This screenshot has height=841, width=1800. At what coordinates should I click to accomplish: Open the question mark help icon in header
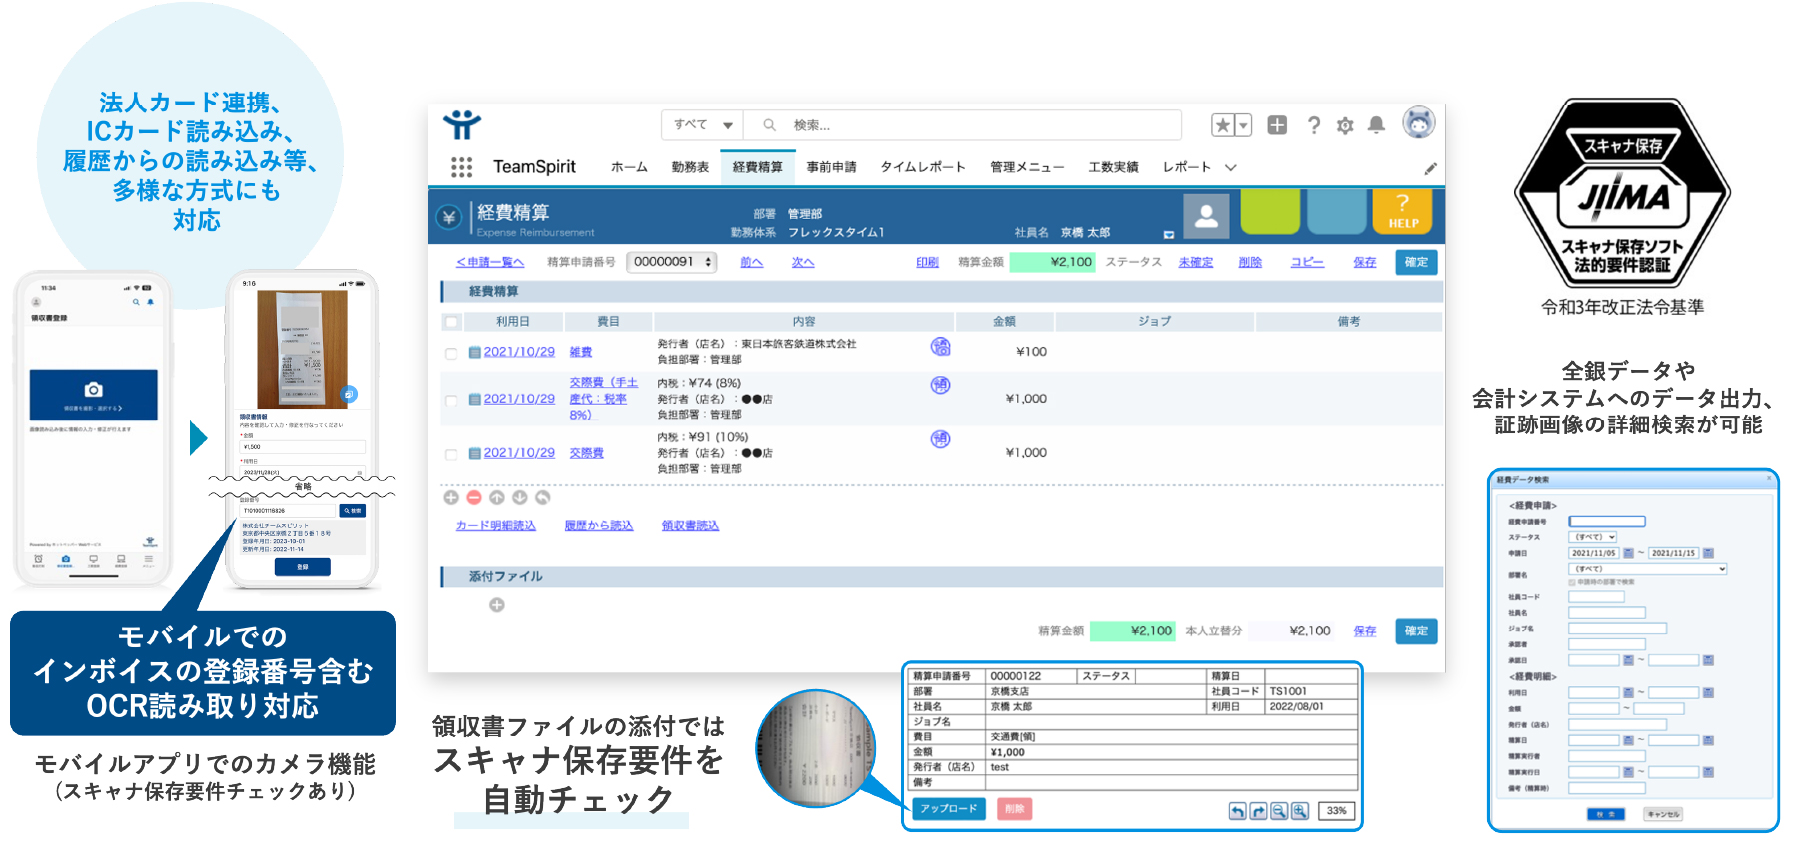click(x=1314, y=125)
